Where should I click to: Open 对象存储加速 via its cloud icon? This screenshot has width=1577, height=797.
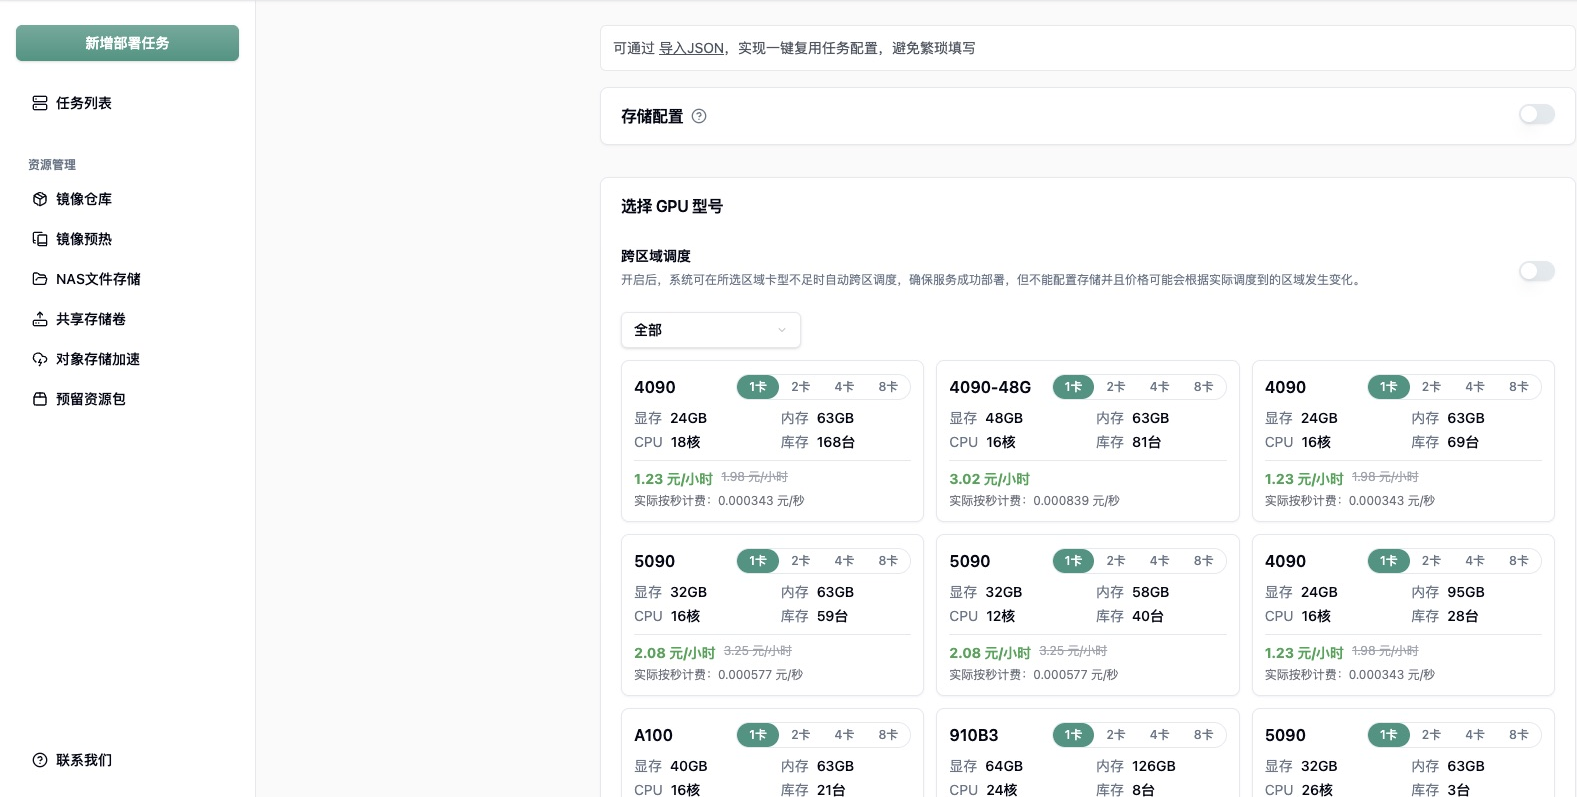[40, 359]
